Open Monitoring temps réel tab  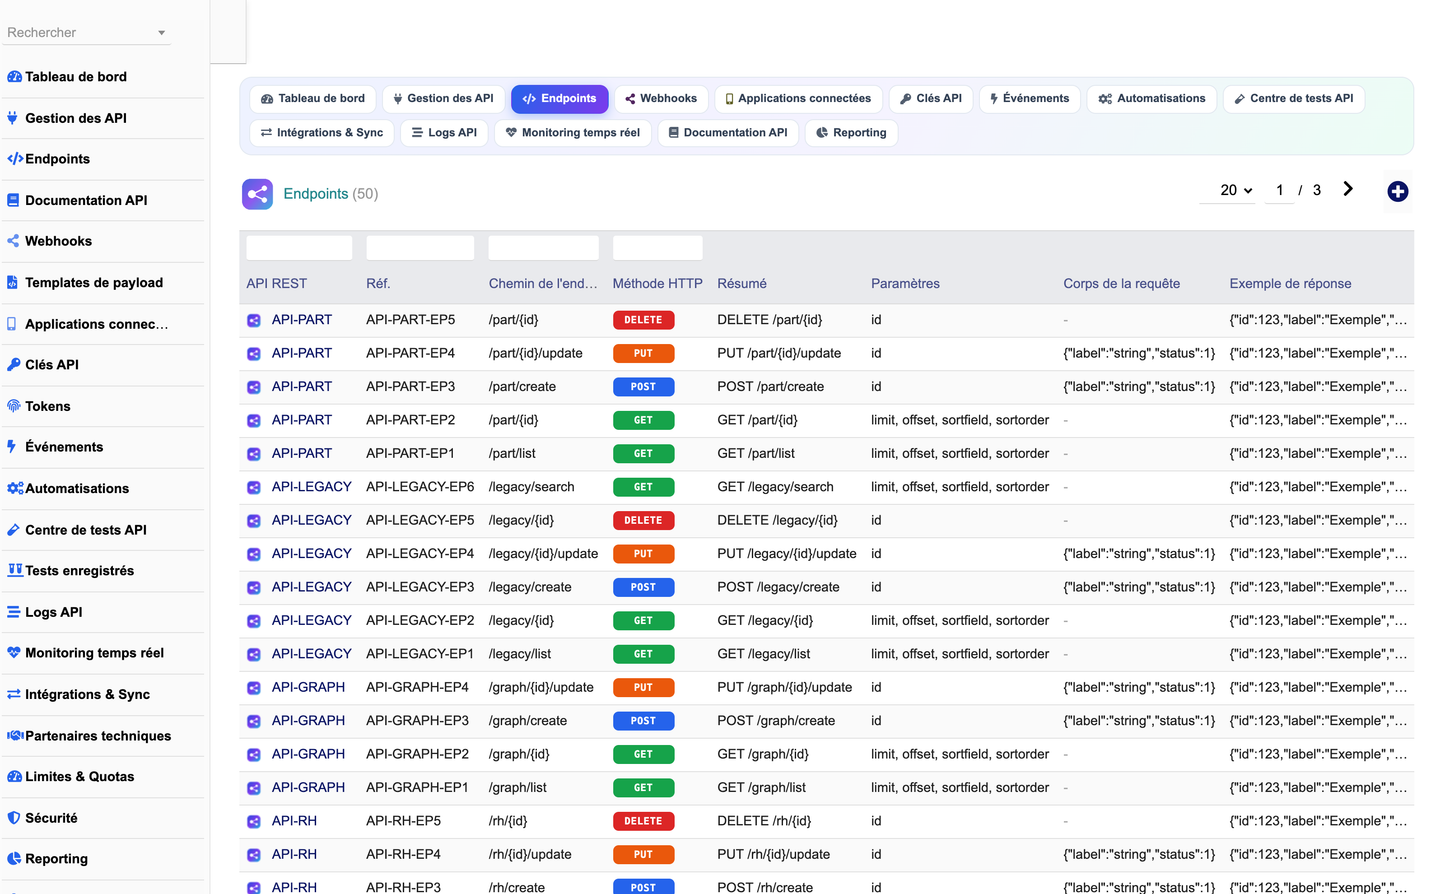pyautogui.click(x=573, y=133)
